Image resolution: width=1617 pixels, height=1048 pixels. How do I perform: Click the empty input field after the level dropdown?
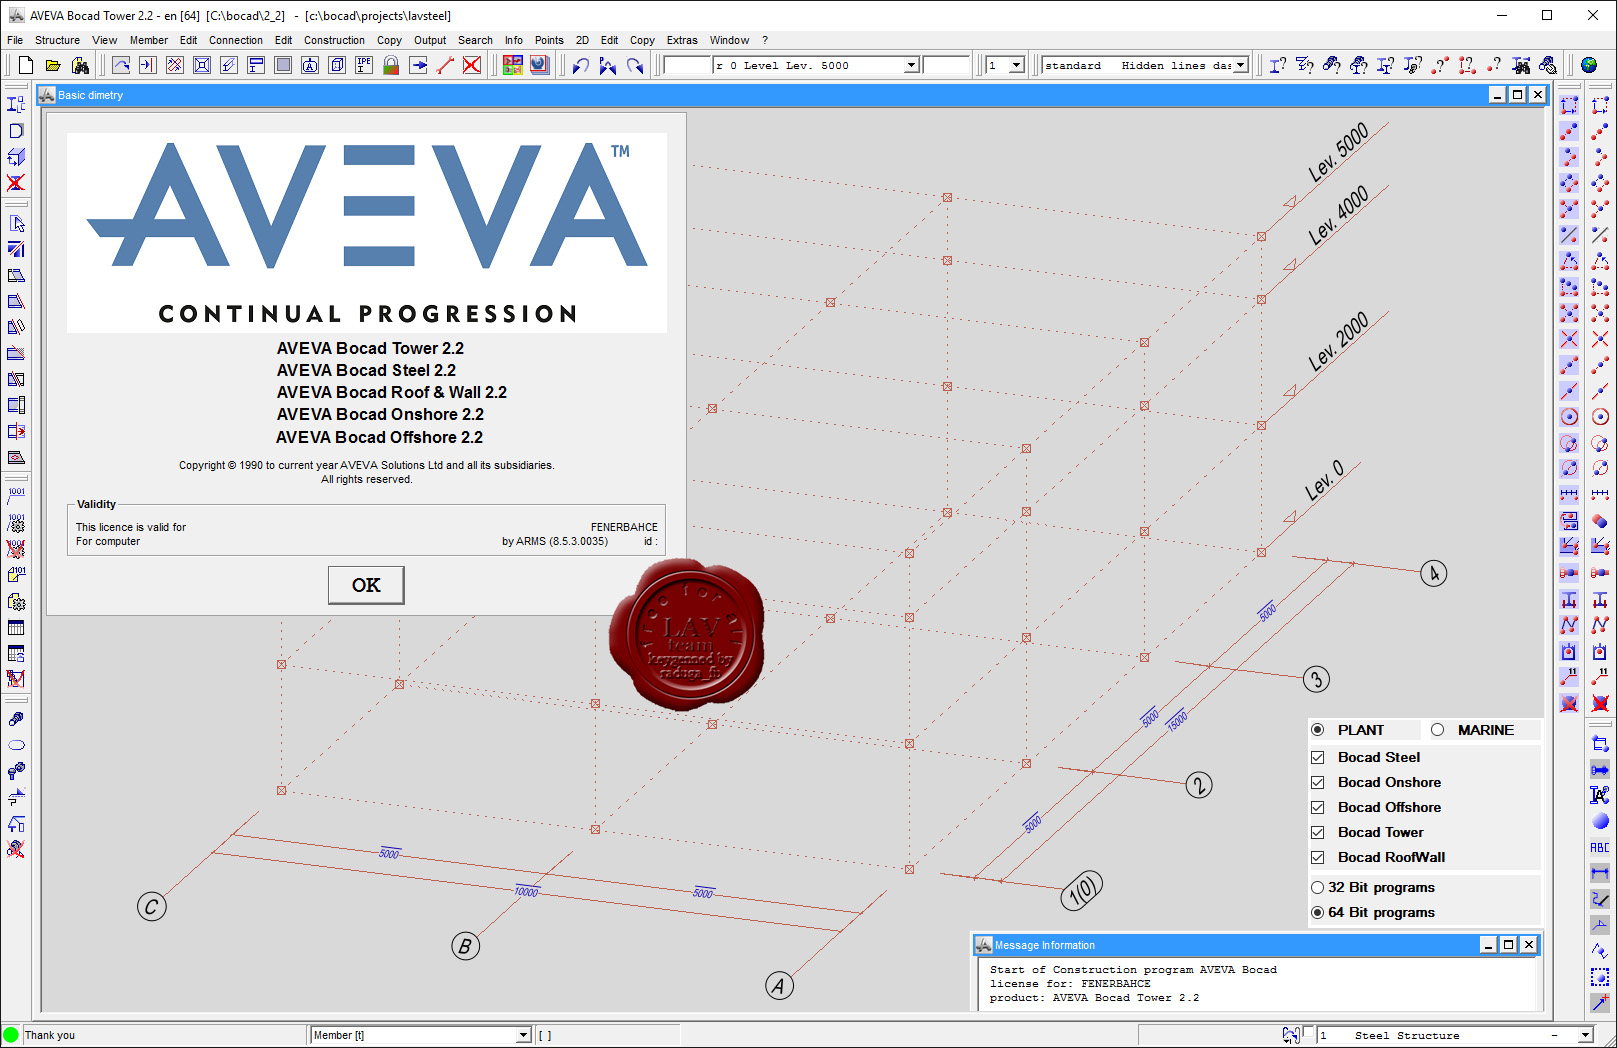946,65
